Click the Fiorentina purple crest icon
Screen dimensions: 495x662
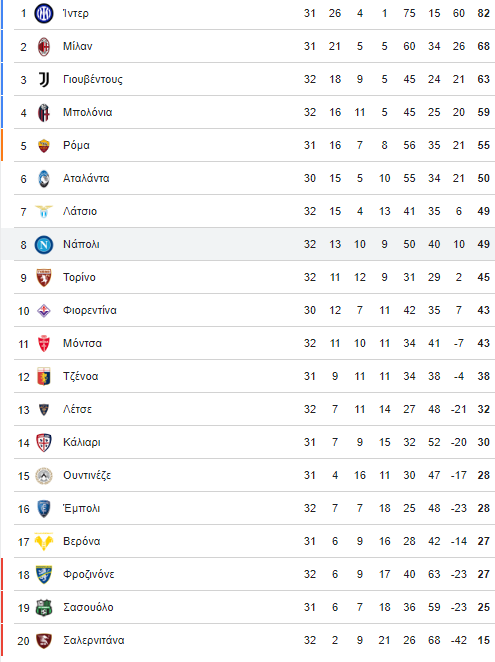[44, 311]
